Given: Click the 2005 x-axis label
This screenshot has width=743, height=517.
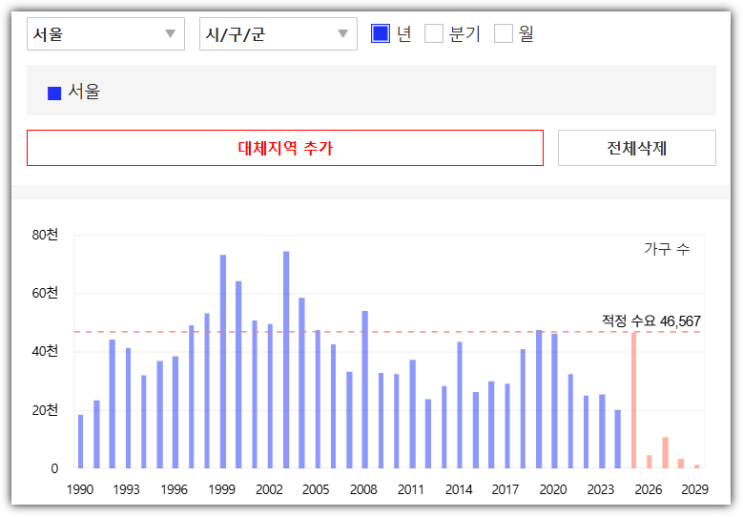Looking at the screenshot, I should 316,490.
